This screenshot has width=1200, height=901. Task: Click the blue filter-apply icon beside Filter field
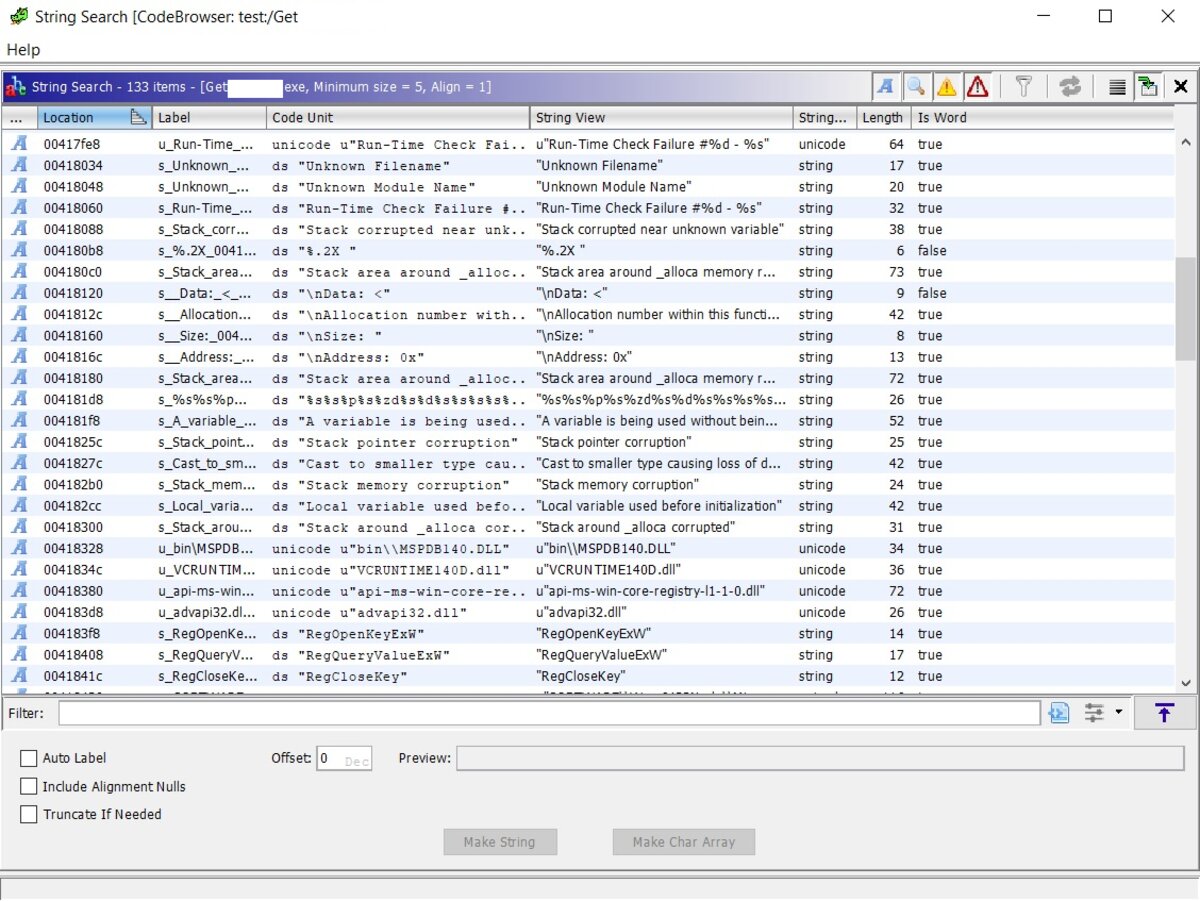[x=1059, y=713]
